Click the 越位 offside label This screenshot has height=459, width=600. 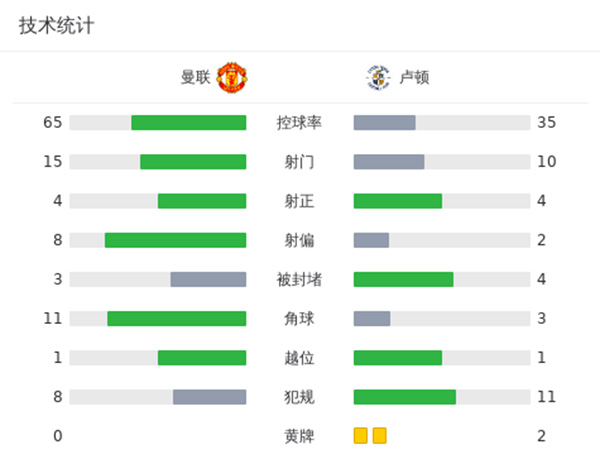coord(299,358)
